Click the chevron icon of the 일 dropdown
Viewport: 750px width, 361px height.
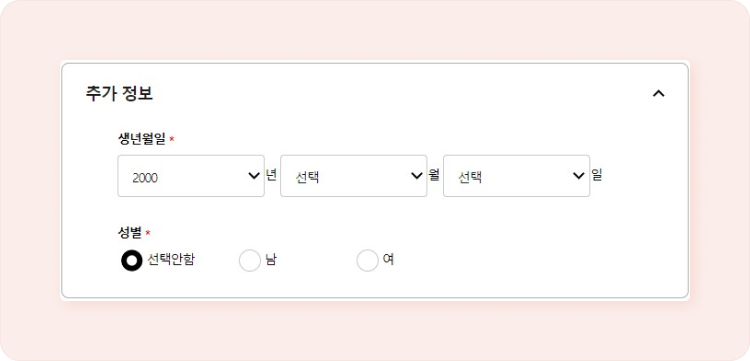tap(579, 175)
